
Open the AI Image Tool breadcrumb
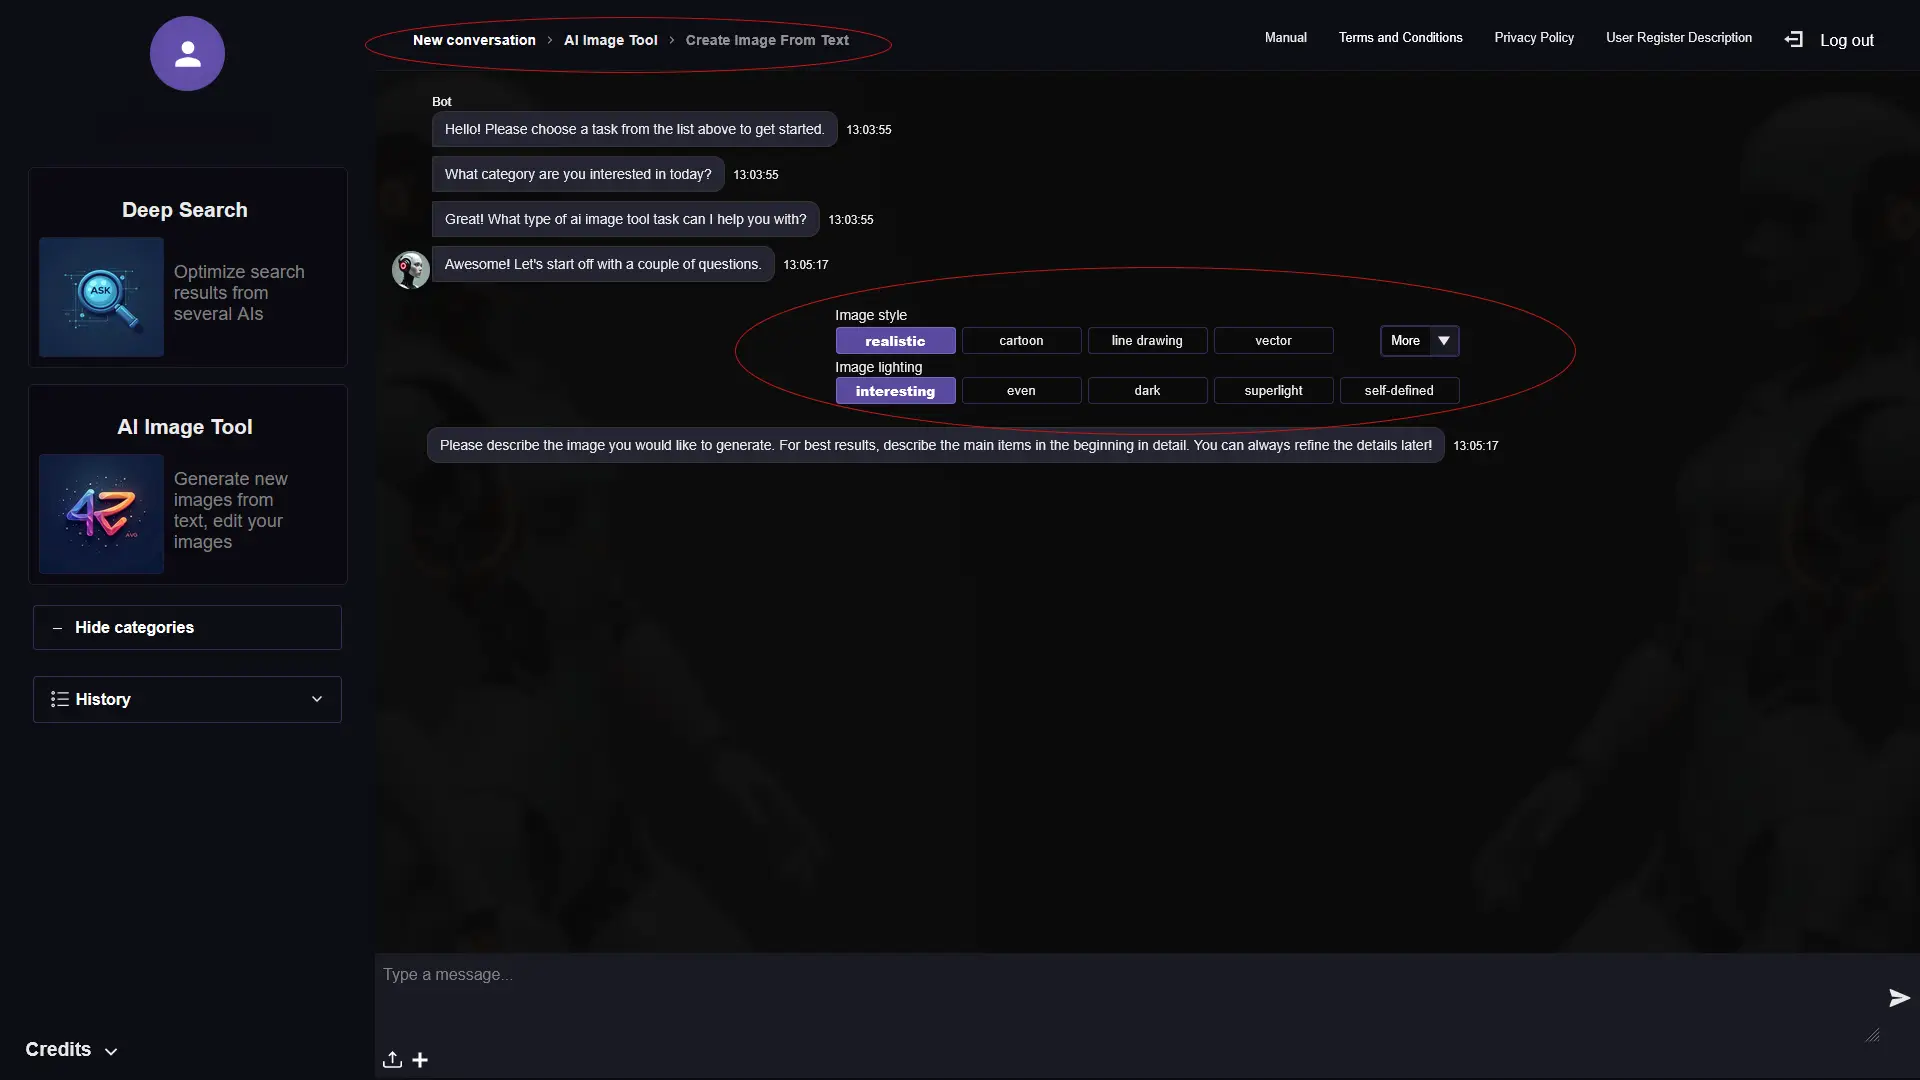[610, 41]
